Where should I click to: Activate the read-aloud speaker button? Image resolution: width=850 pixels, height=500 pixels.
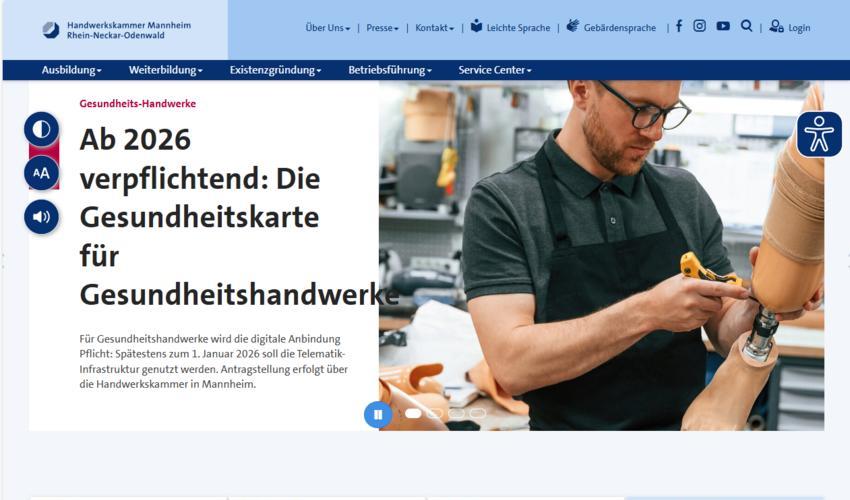pyautogui.click(x=41, y=217)
